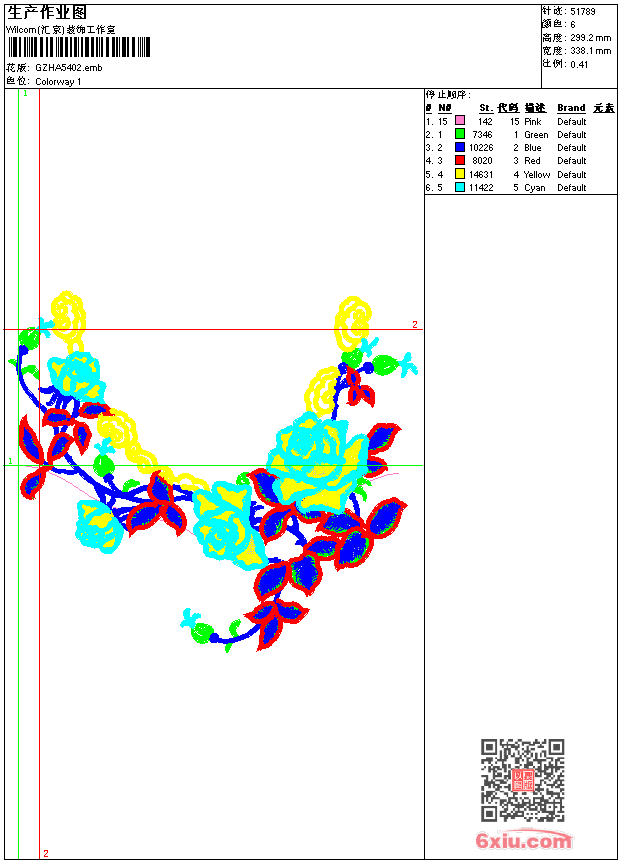Screen dimensions: 620x860
Task: Click the large cyan-yellow rose in design
Action: (317, 463)
